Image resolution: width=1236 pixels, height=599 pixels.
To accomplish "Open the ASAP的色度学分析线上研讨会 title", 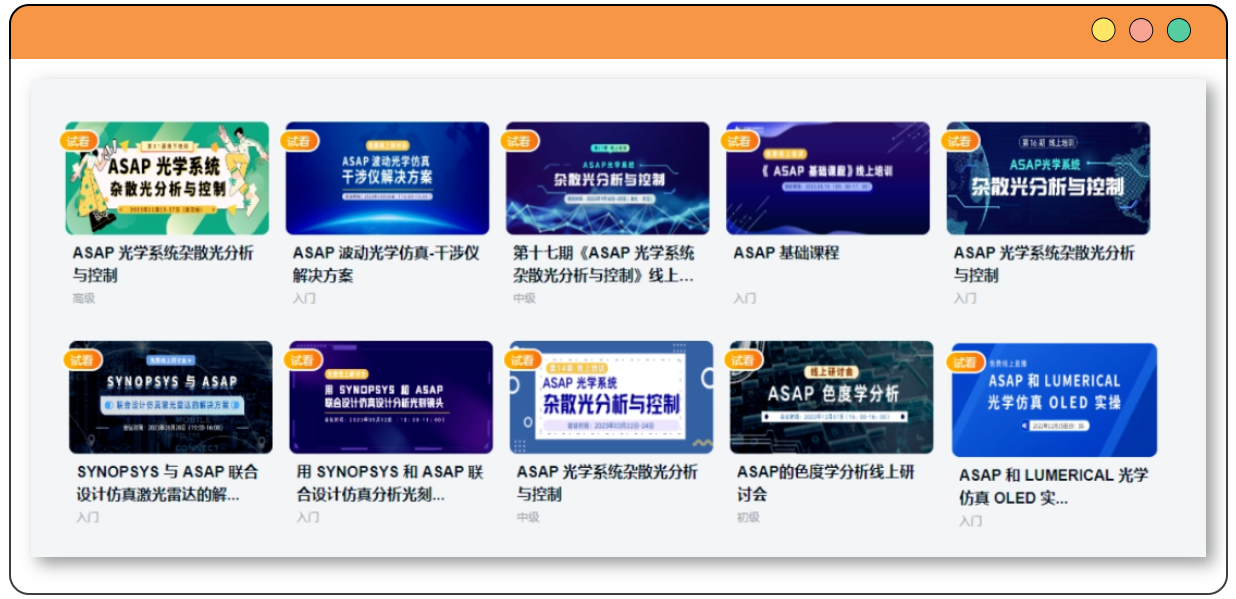I will click(x=826, y=483).
